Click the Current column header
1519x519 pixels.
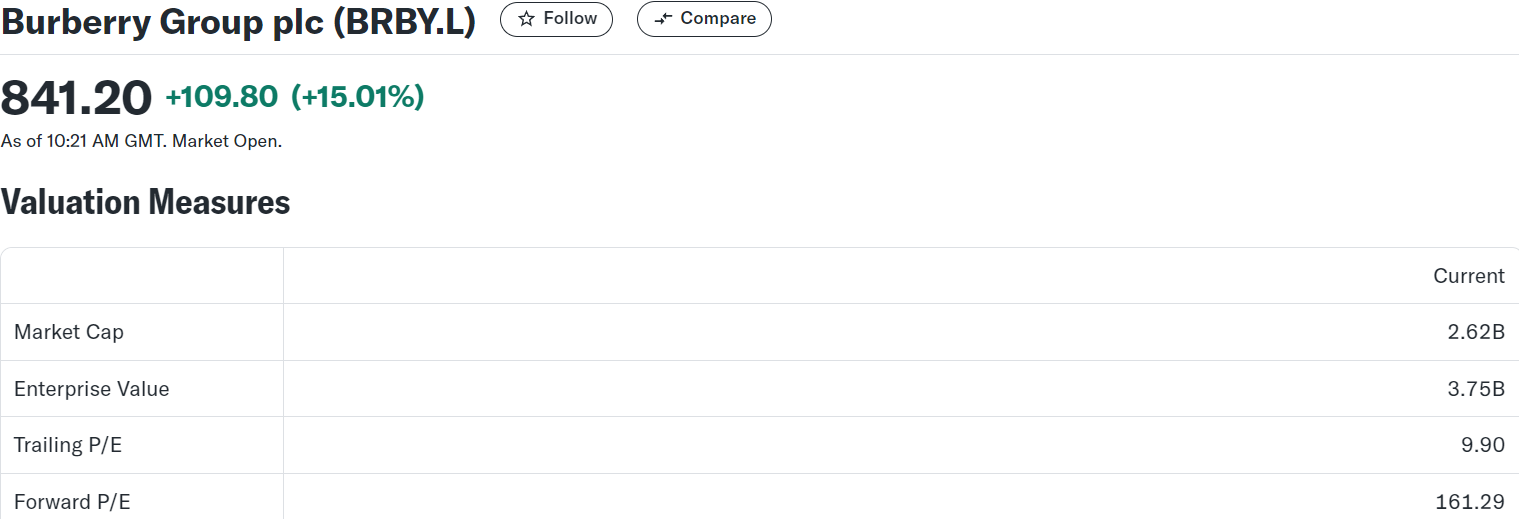(1469, 276)
